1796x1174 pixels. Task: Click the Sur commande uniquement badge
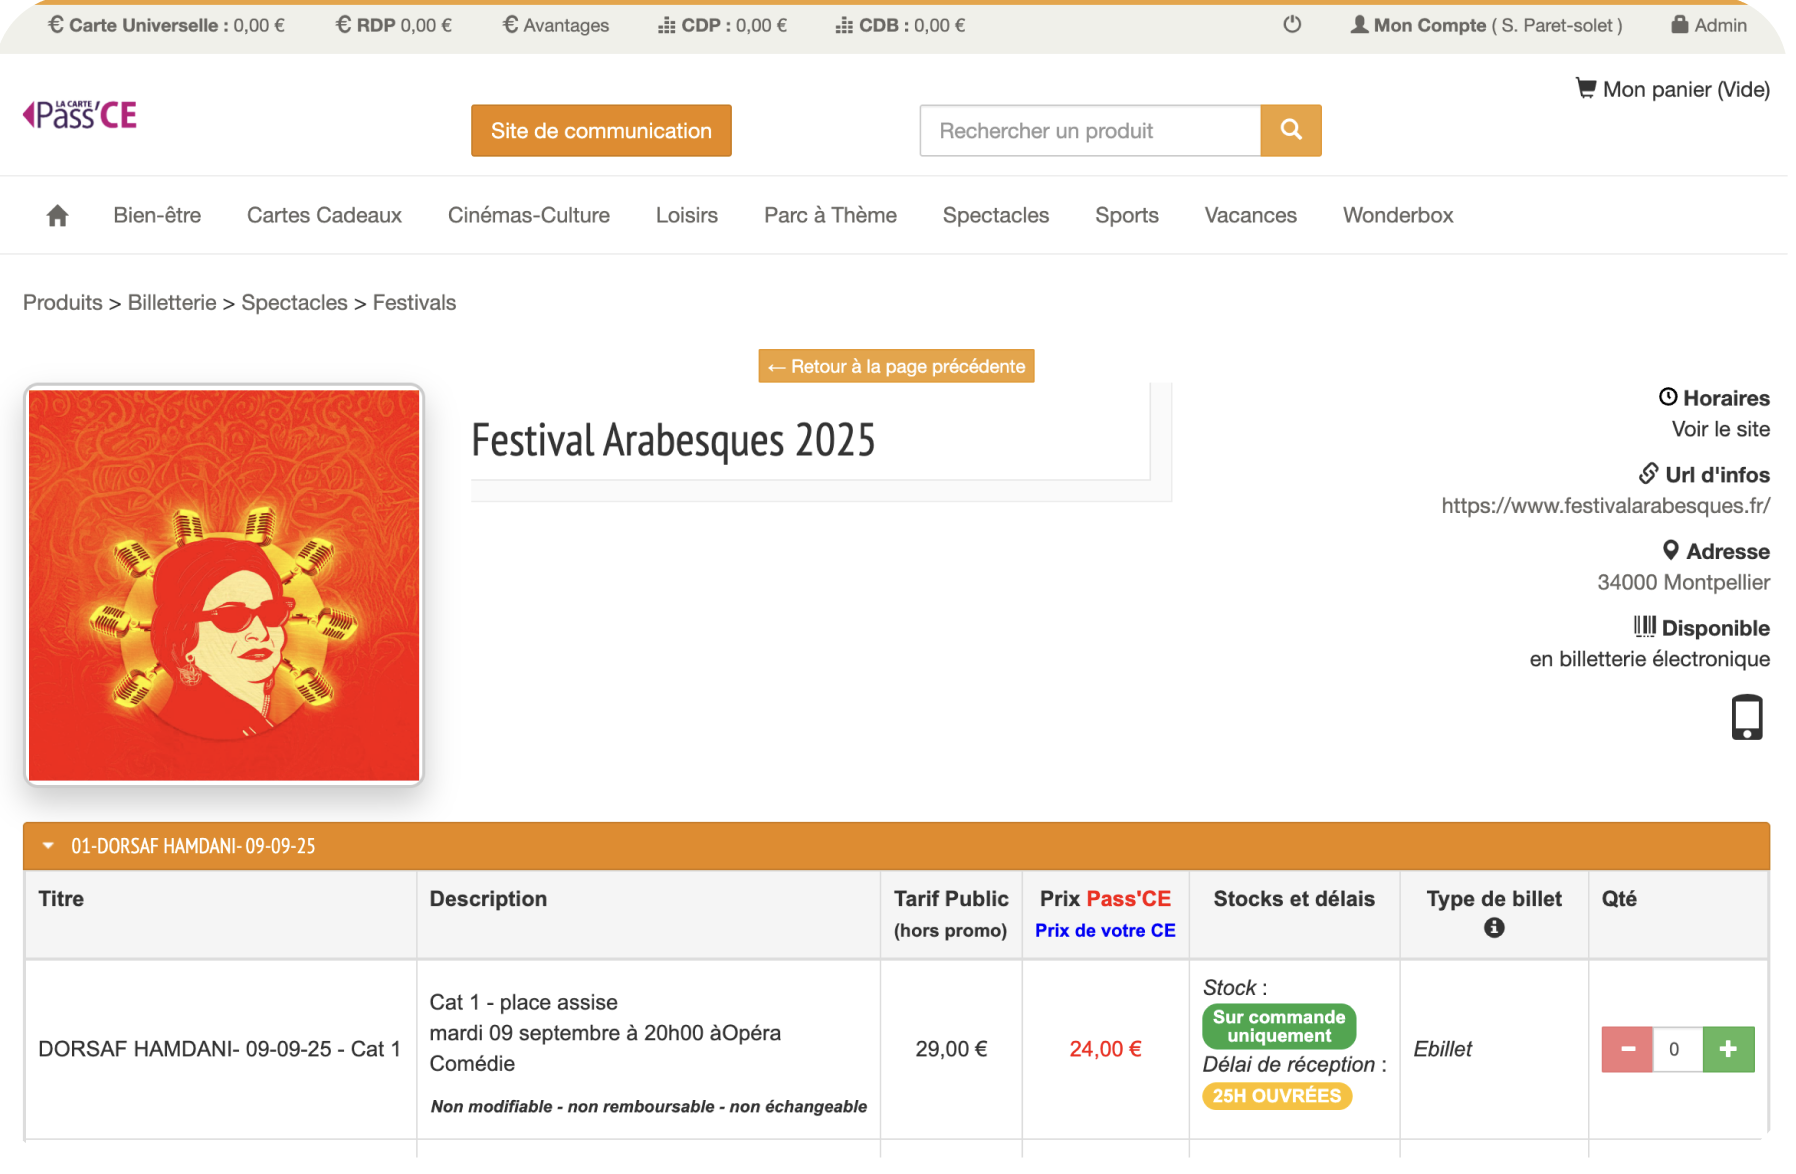[x=1279, y=1026]
